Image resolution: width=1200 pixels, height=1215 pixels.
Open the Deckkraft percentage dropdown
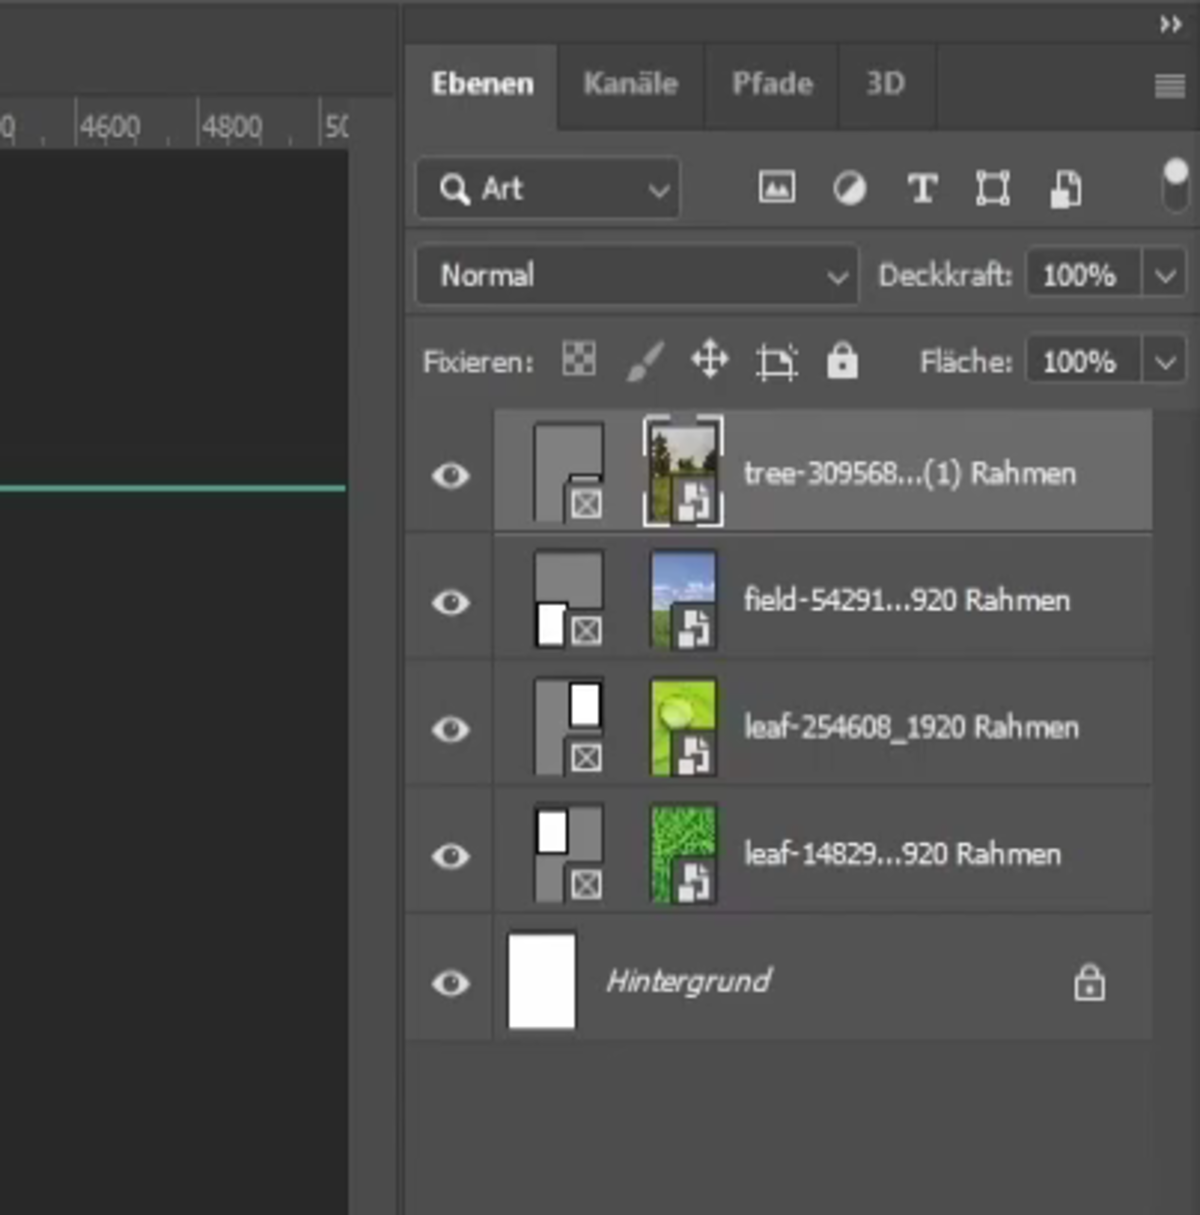click(x=1163, y=275)
